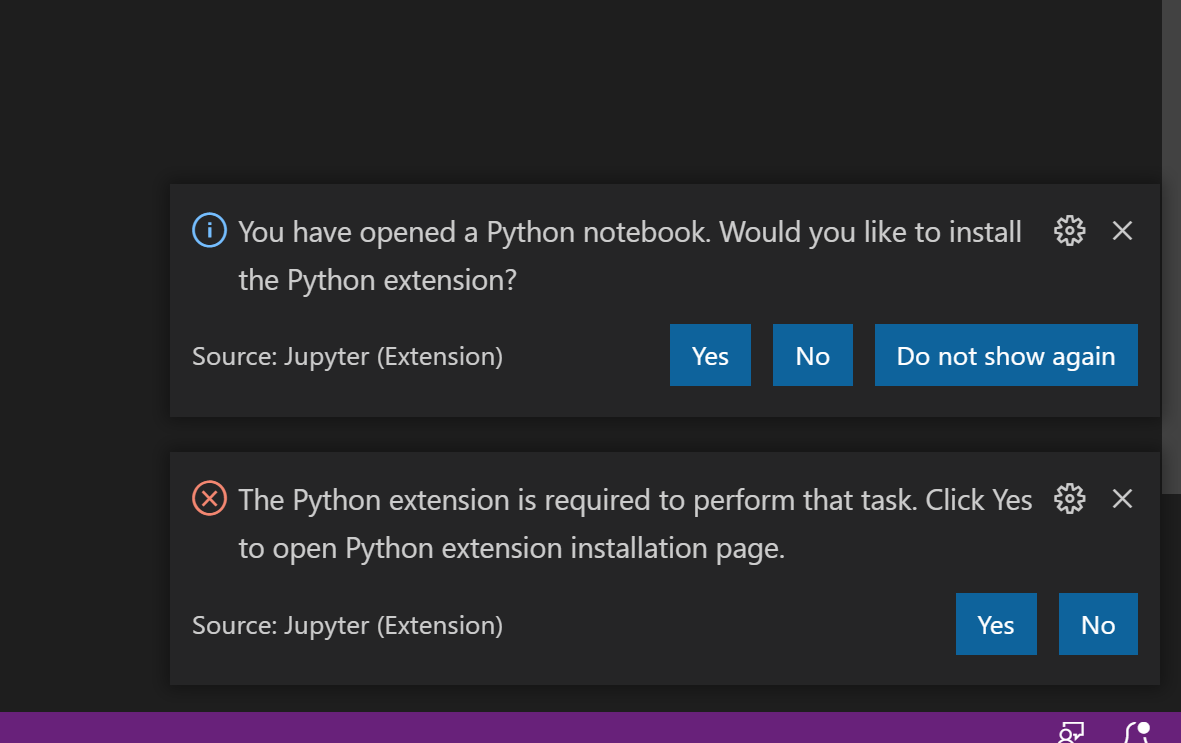Viewport: 1181px width, 743px height.
Task: Choose Do not show again
Action: [1006, 355]
